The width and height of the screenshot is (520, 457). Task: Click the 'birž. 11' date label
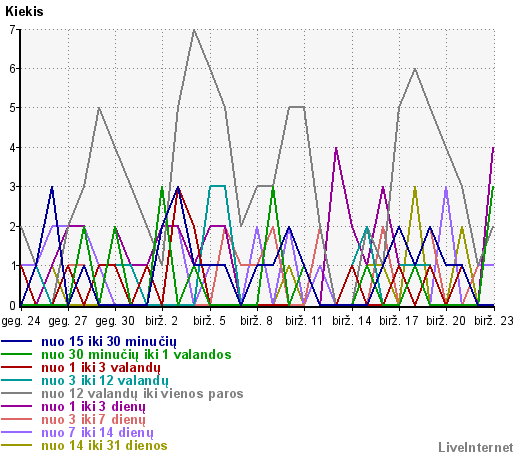[304, 321]
